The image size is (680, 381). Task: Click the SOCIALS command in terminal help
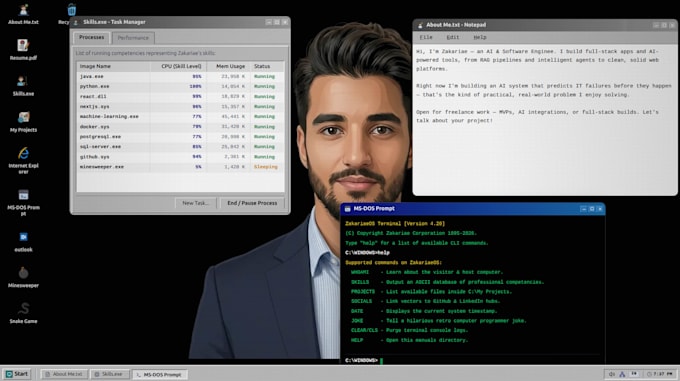(362, 301)
